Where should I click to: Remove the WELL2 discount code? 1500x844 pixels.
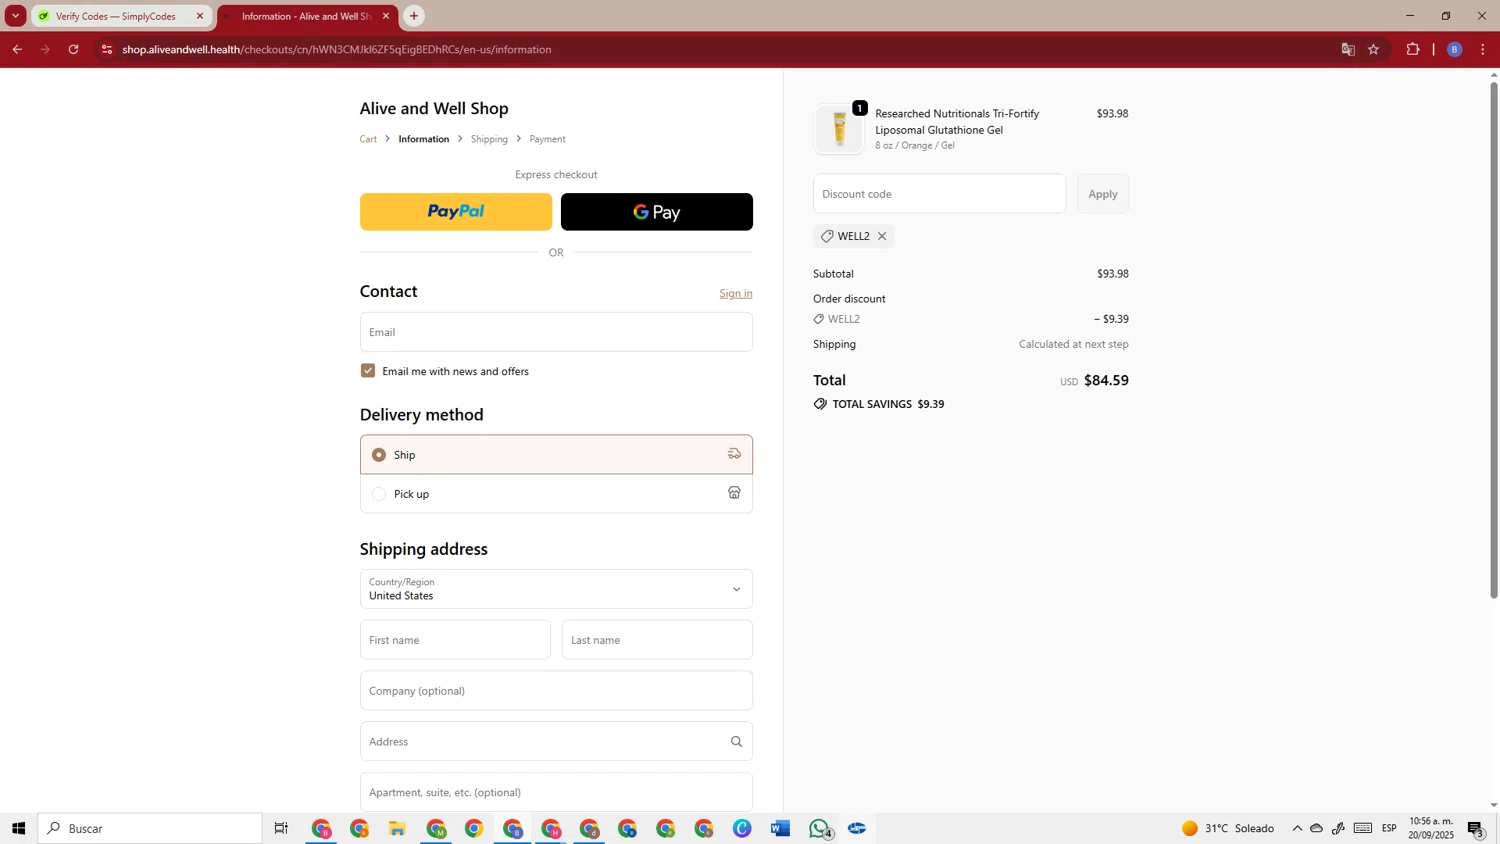882,237
